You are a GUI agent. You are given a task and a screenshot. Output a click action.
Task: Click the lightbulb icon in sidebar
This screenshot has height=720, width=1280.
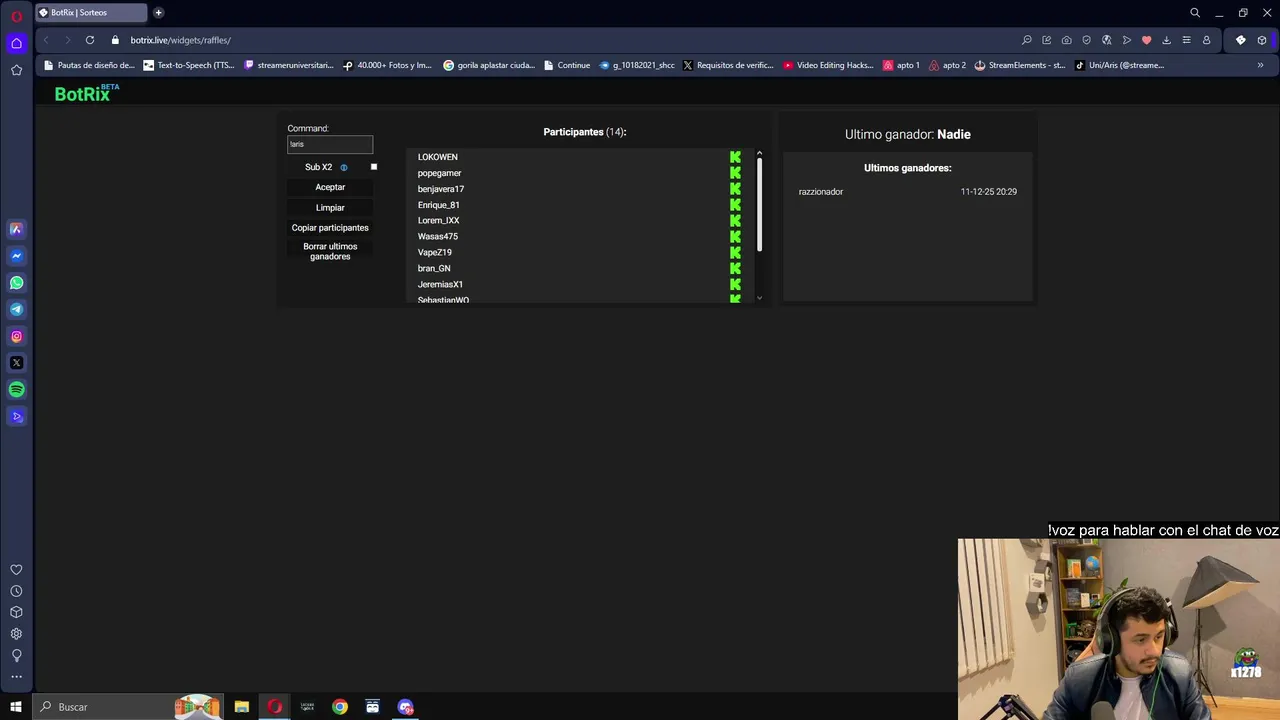click(16, 656)
